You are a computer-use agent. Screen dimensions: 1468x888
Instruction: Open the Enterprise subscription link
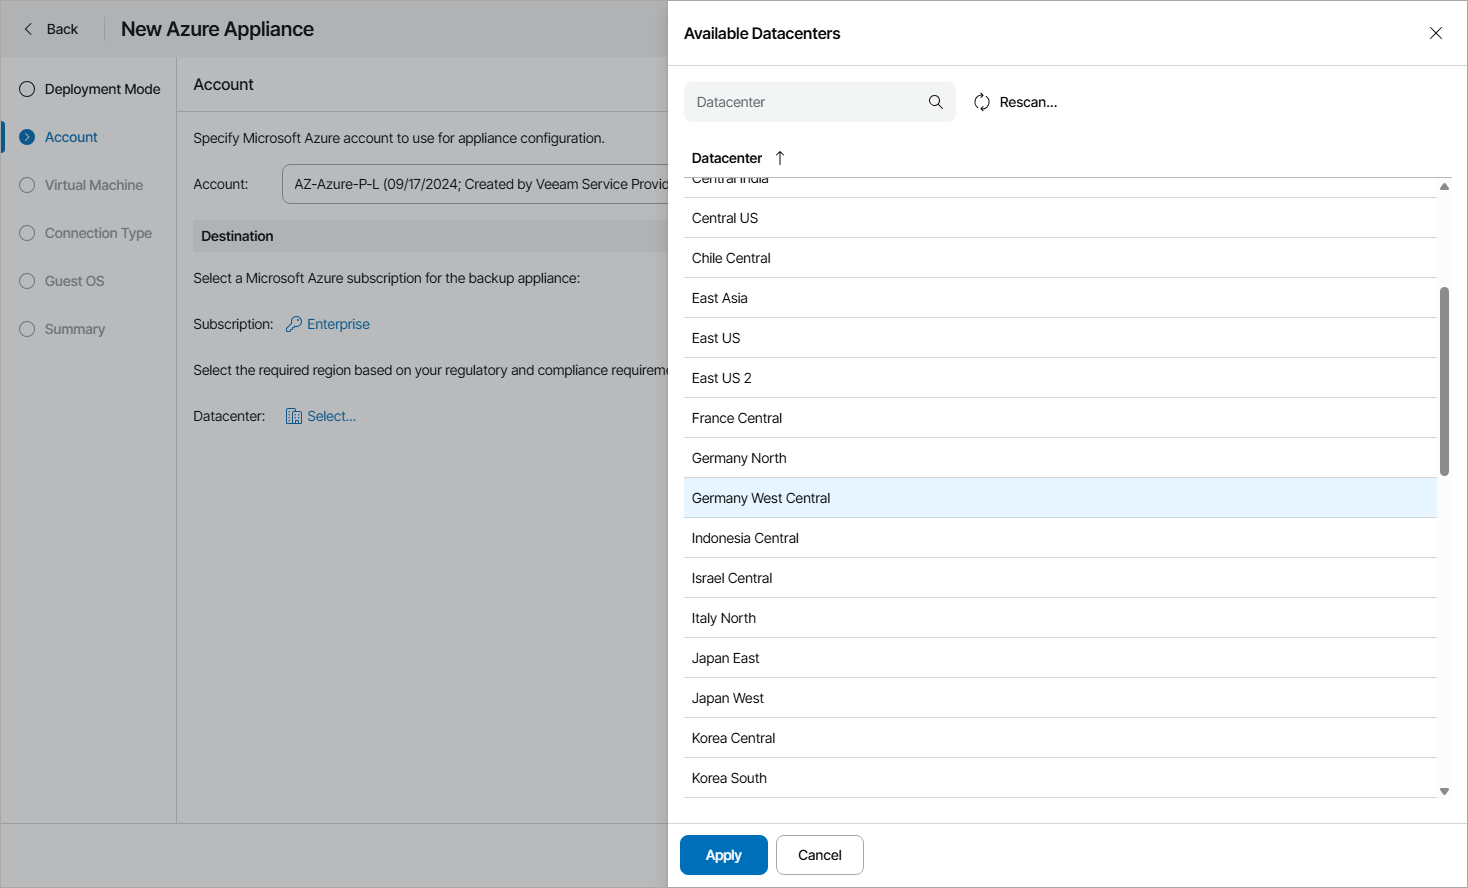337,323
